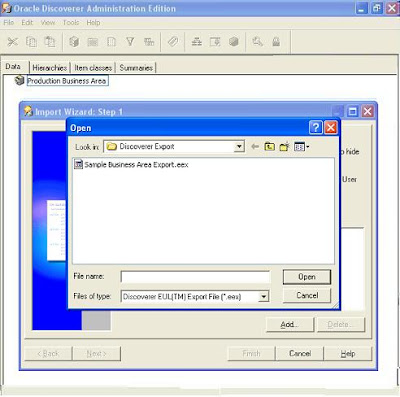The image size is (400, 397).
Task: Click the Help button in Import Wizard
Action: [x=348, y=353]
